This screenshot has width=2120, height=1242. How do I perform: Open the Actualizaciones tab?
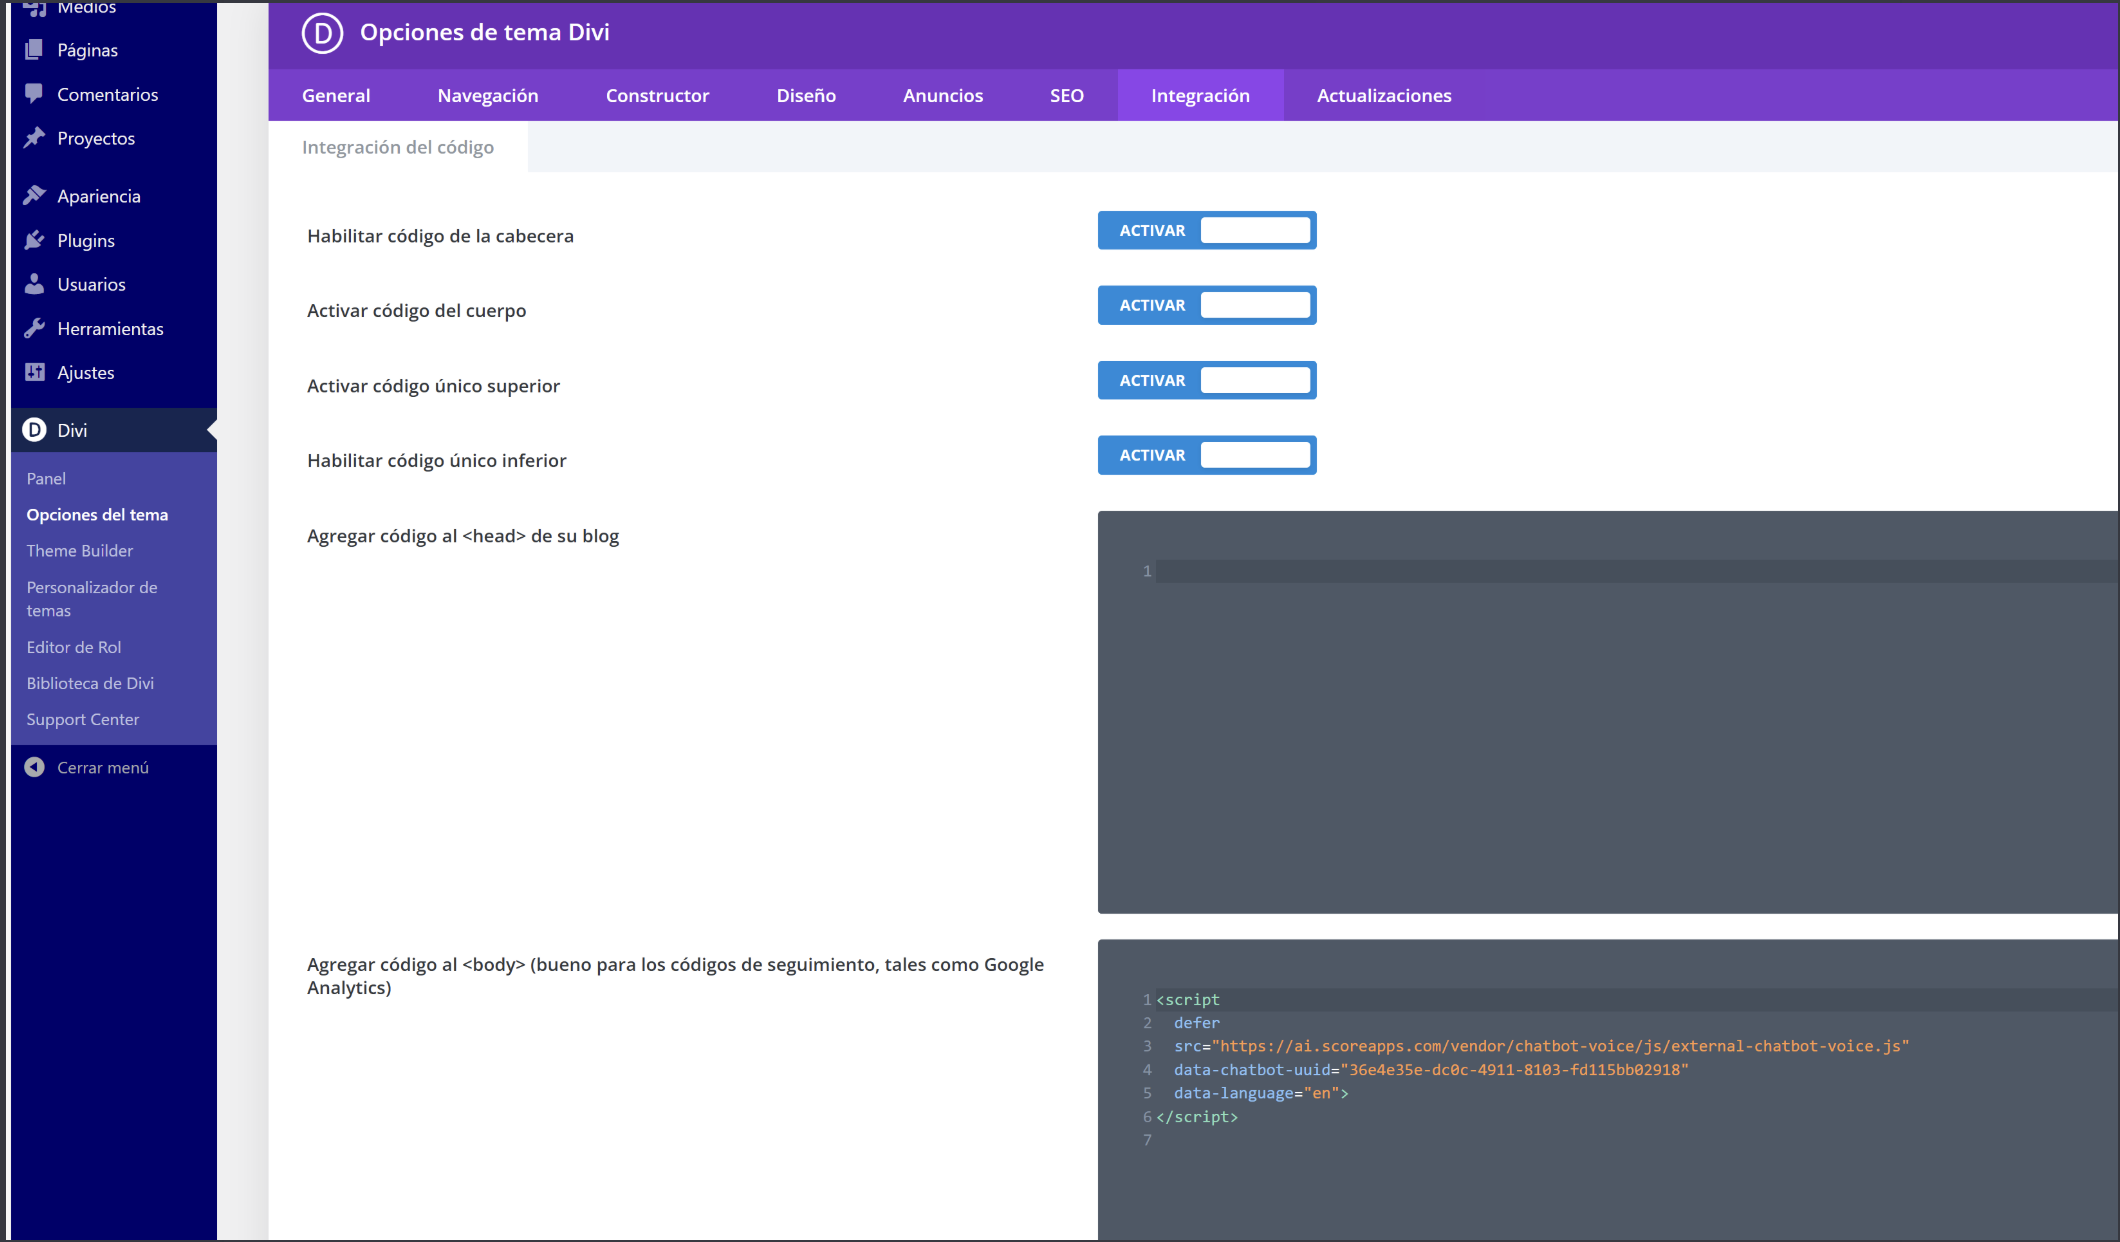click(x=1383, y=96)
